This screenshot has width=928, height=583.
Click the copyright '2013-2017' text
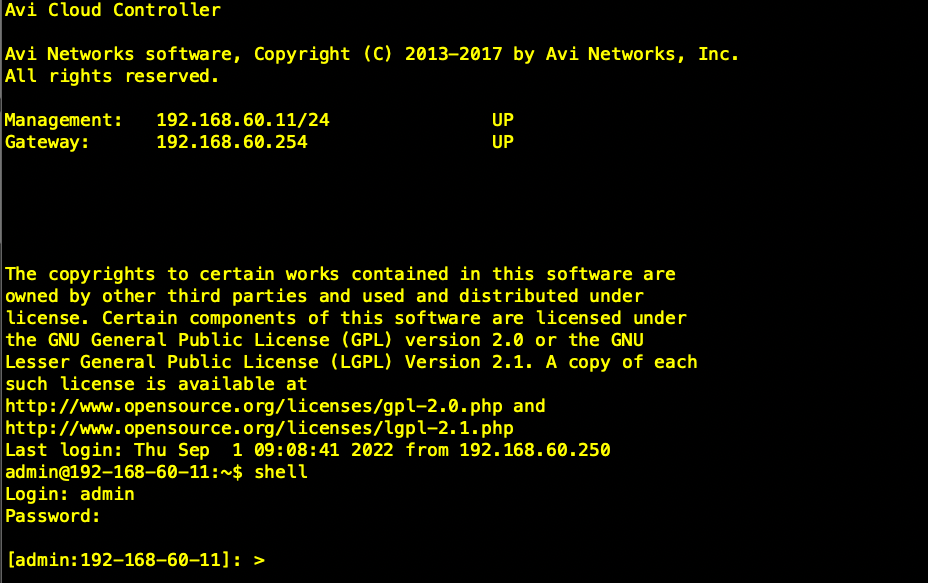pyautogui.click(x=453, y=54)
